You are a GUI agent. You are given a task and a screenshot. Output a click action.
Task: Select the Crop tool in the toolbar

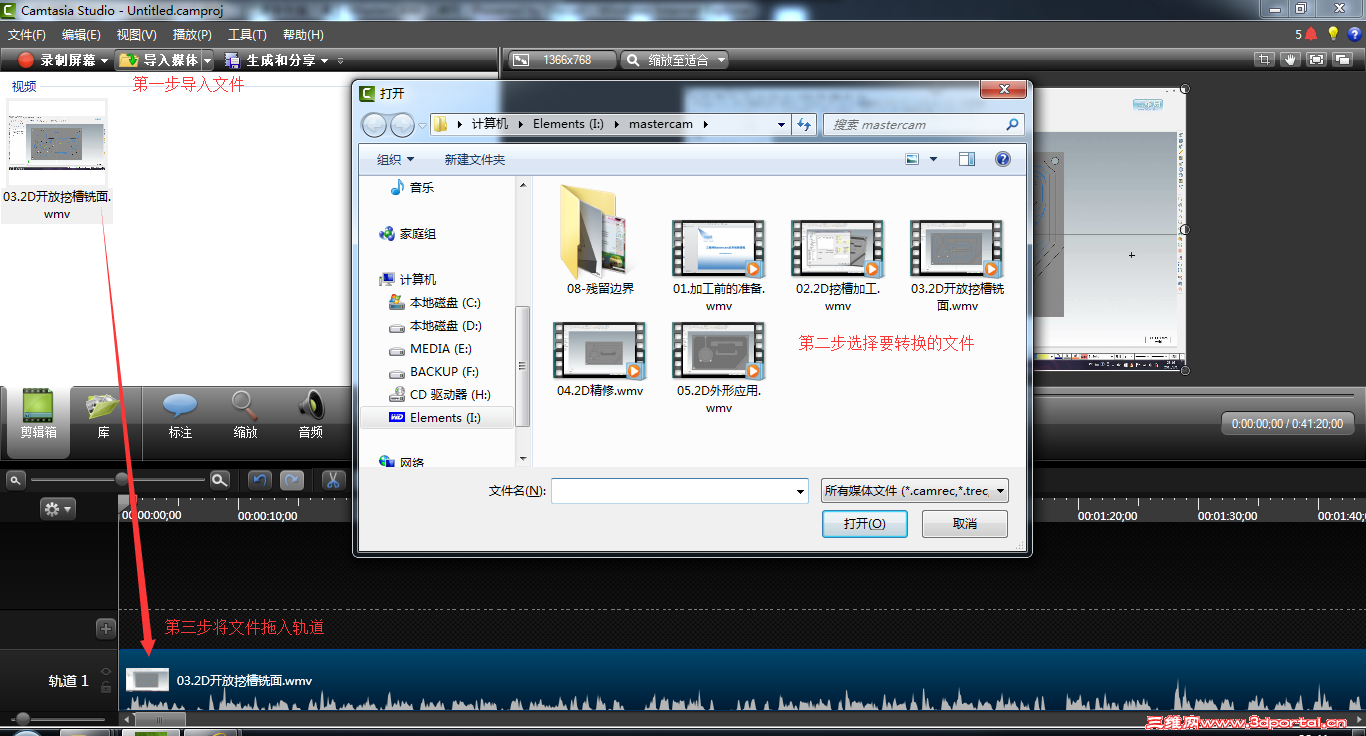pos(1264,59)
